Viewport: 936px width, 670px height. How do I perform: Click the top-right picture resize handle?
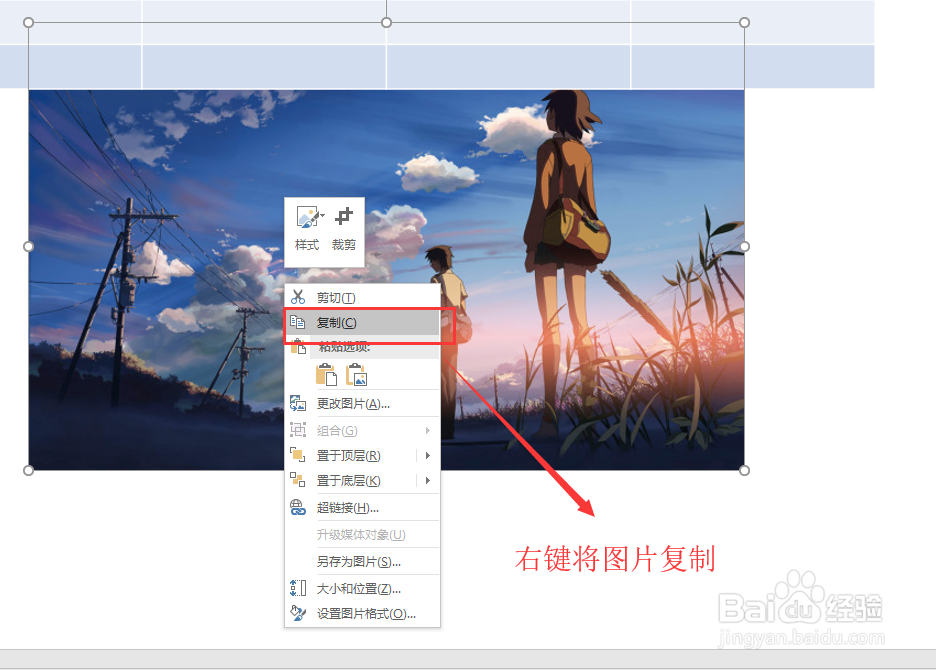point(744,23)
